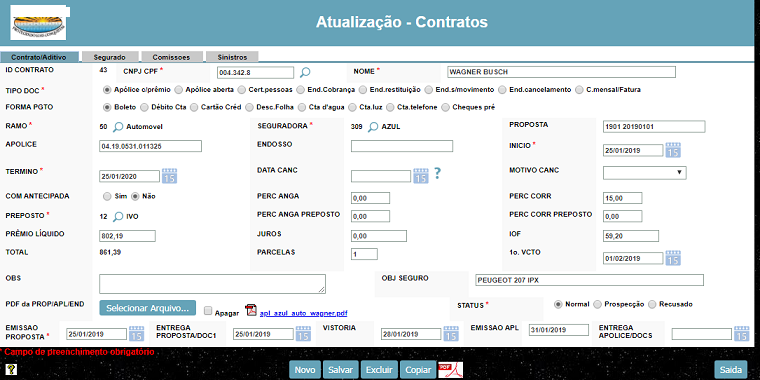
Task: Click into the OBS text area
Action: pyautogui.click(x=212, y=284)
